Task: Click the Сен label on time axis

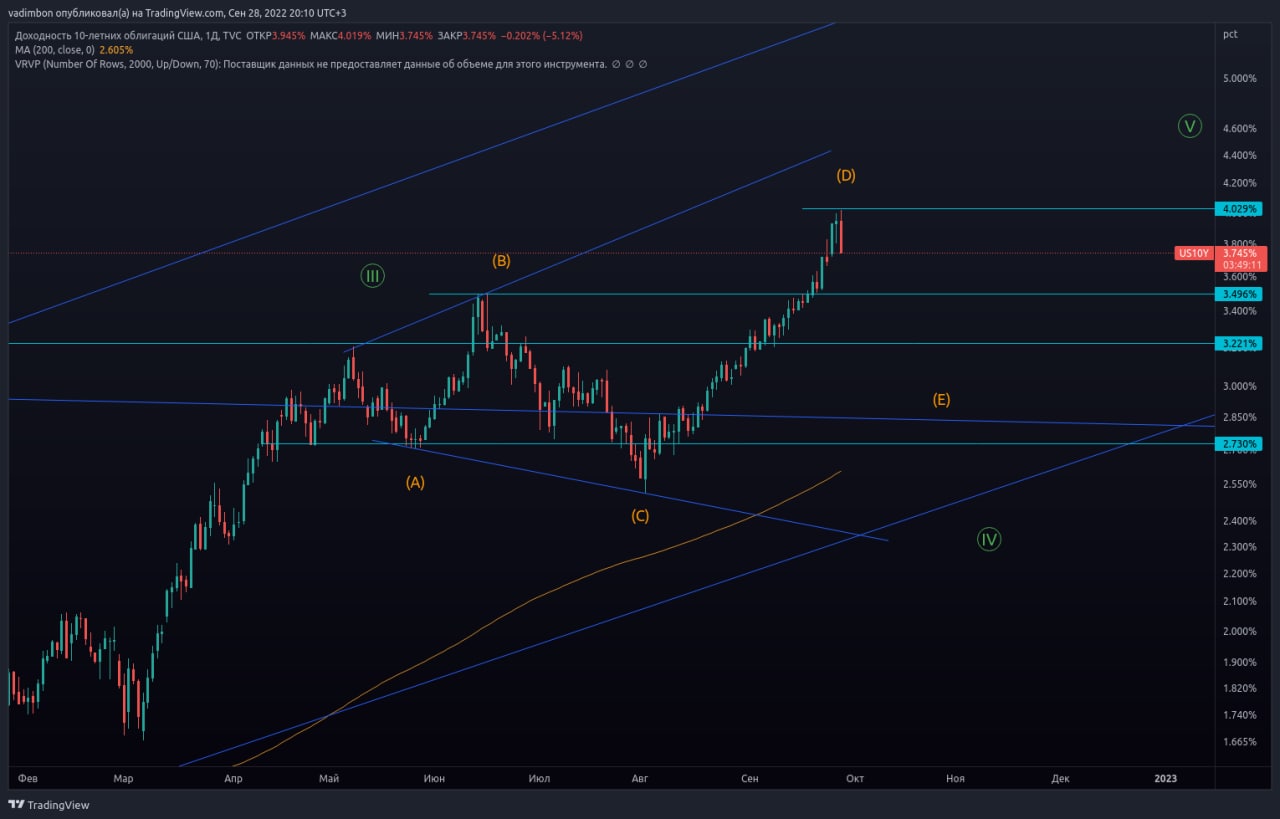Action: pos(750,777)
